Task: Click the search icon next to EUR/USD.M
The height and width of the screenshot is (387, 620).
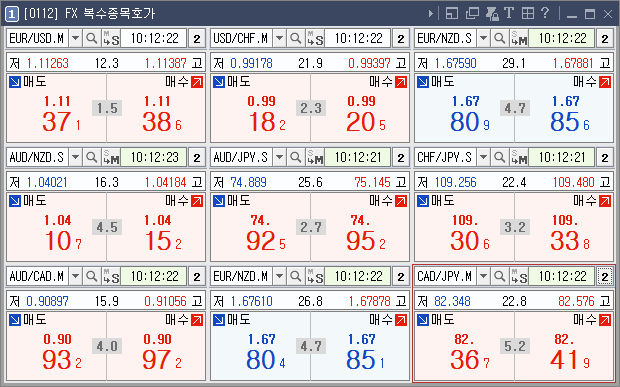Action: click(92, 38)
